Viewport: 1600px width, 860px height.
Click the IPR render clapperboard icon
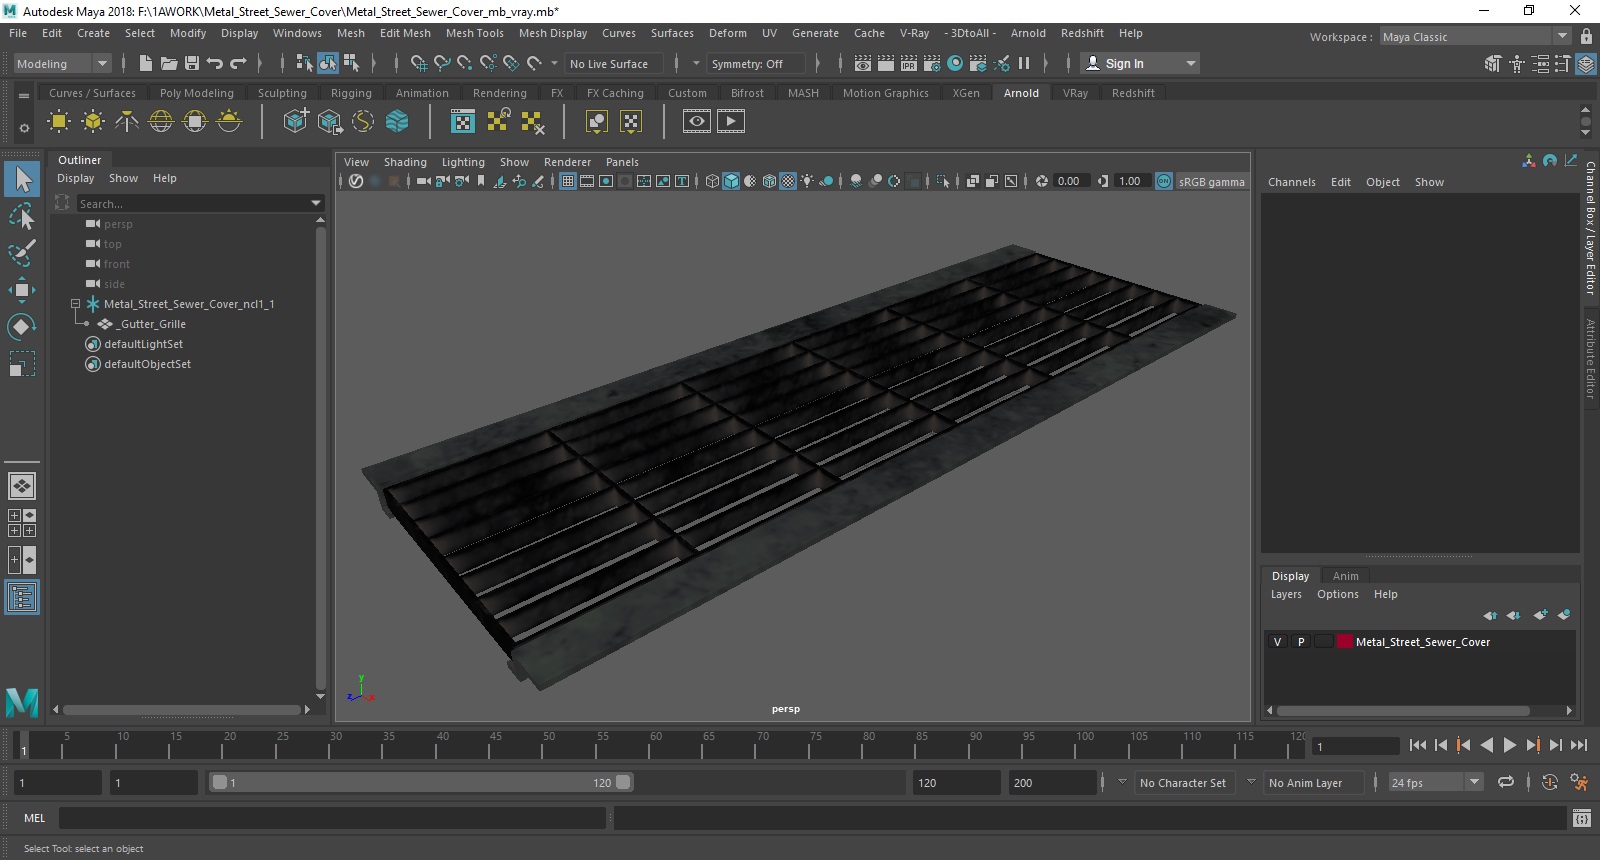coord(909,63)
